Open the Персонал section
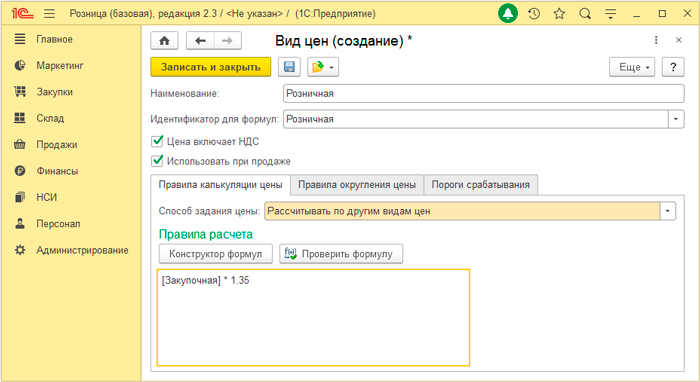The height and width of the screenshot is (382, 700). (58, 224)
